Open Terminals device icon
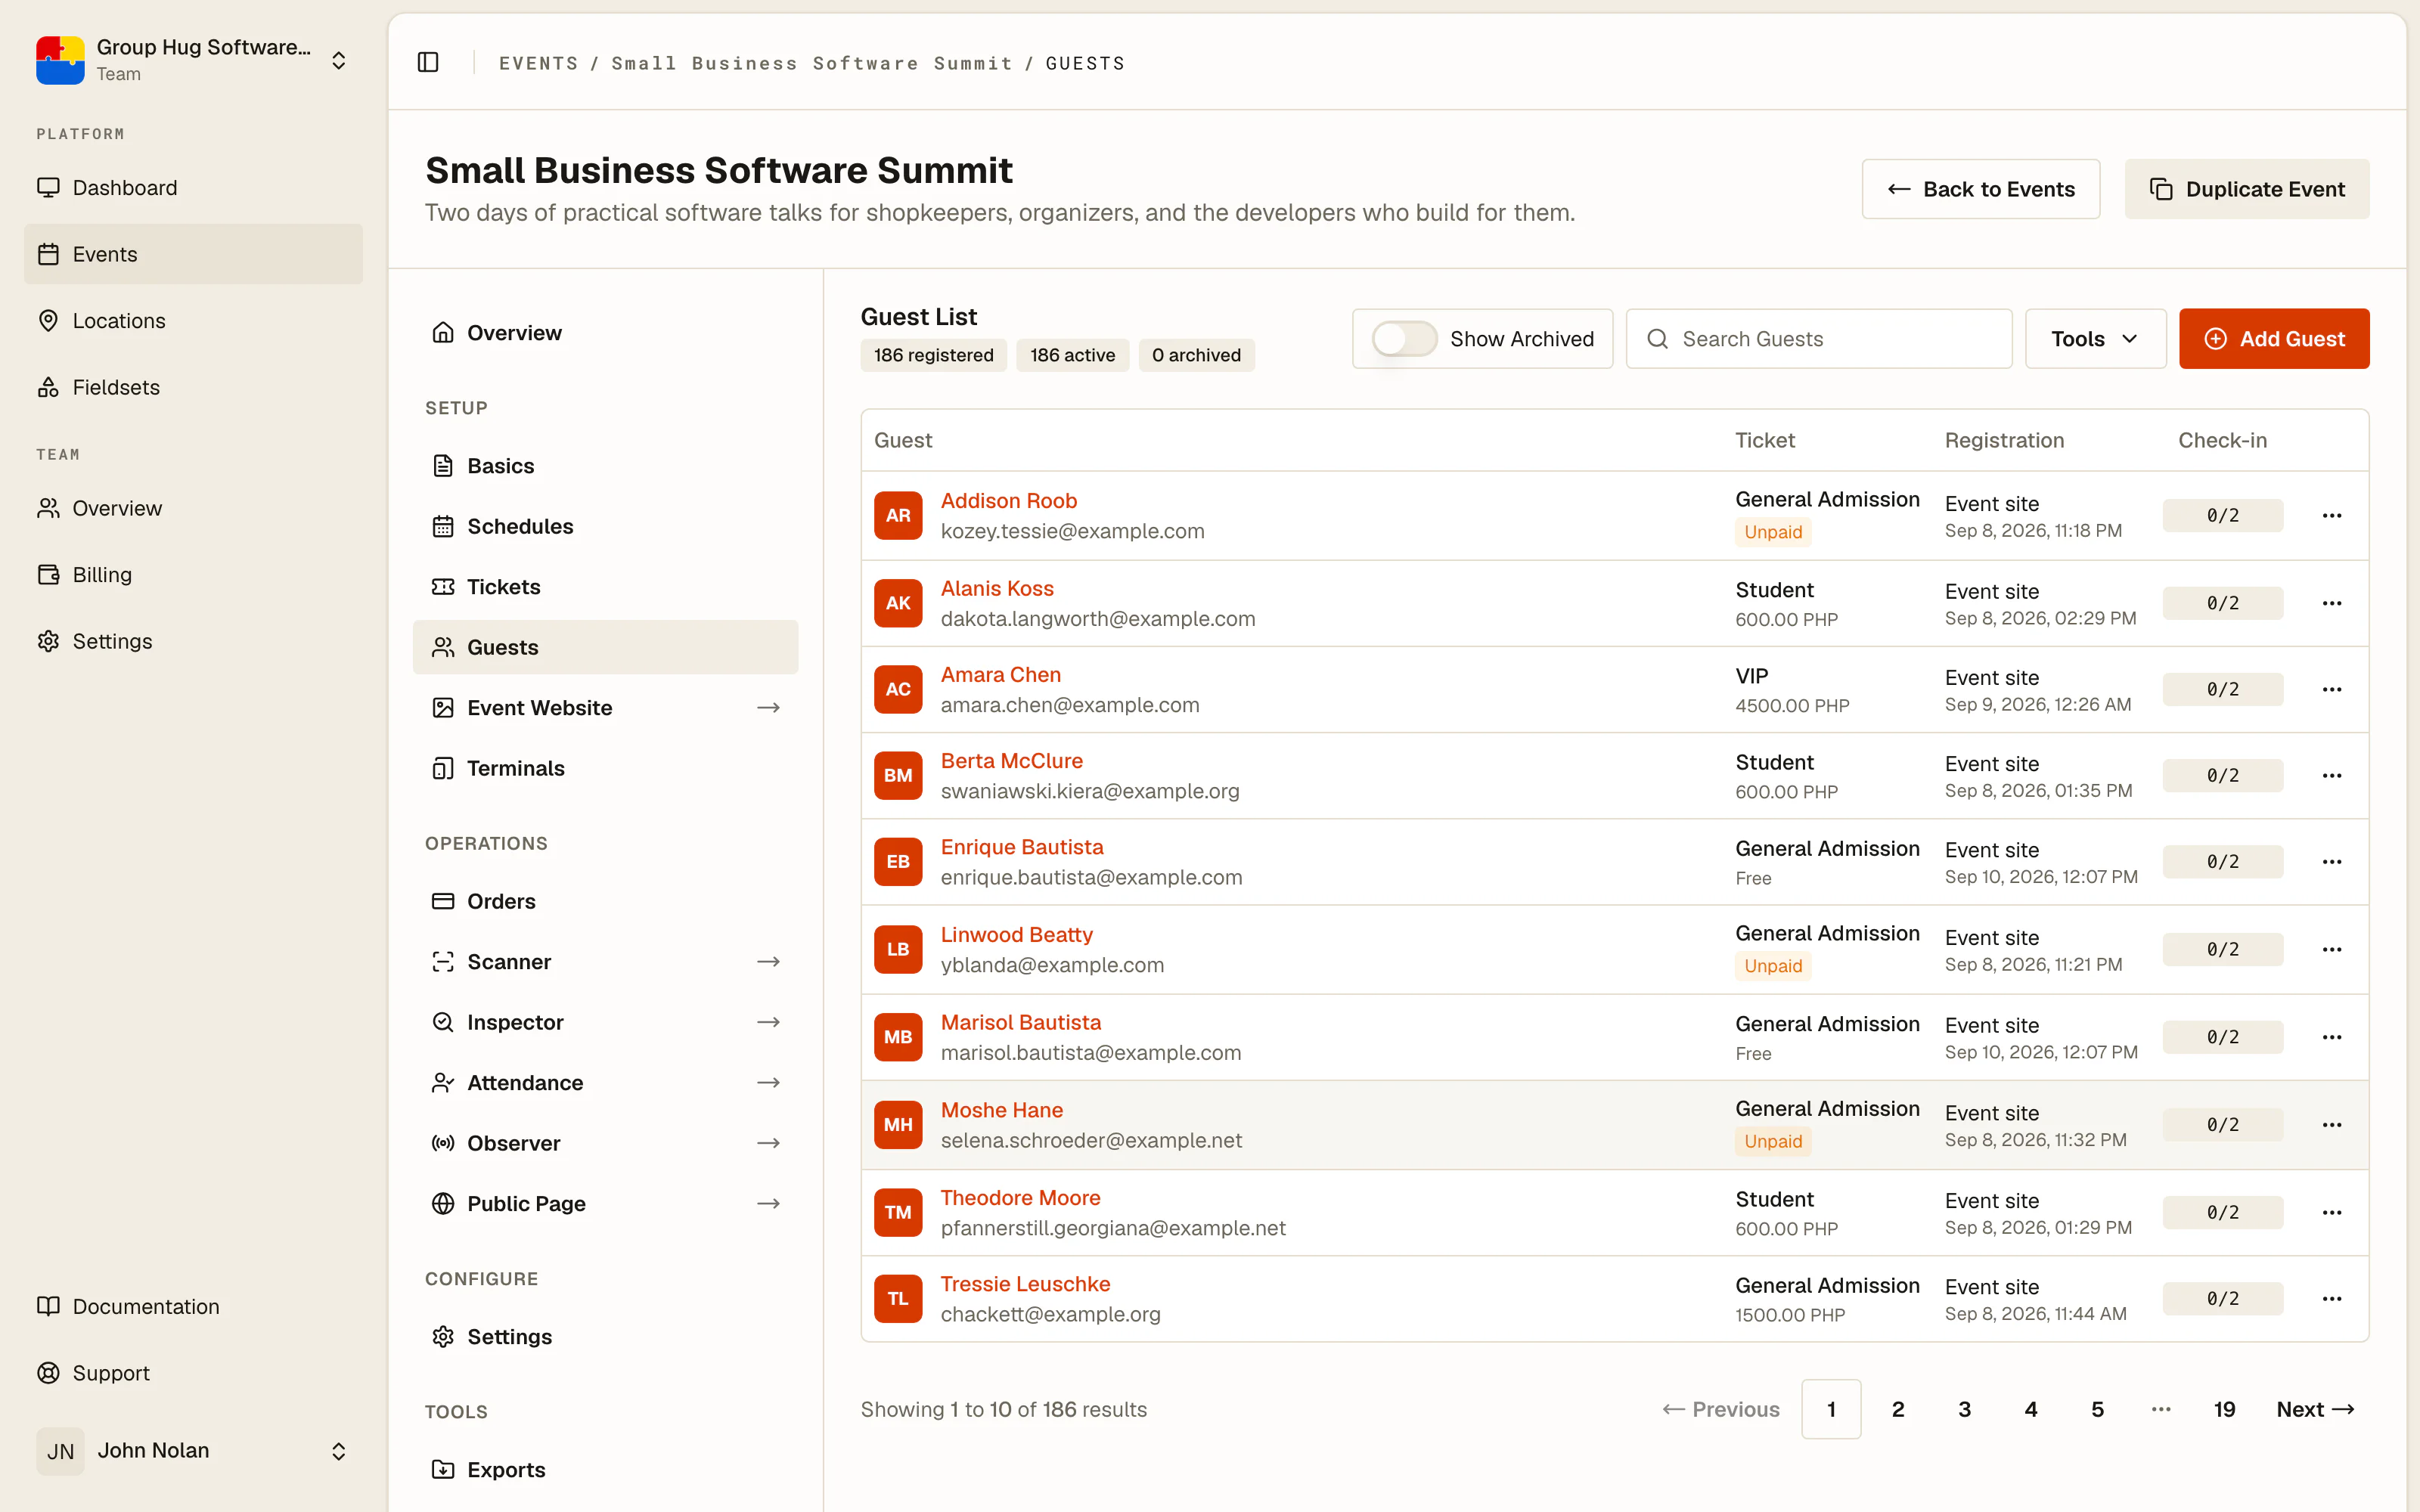This screenshot has width=2420, height=1512. (443, 768)
